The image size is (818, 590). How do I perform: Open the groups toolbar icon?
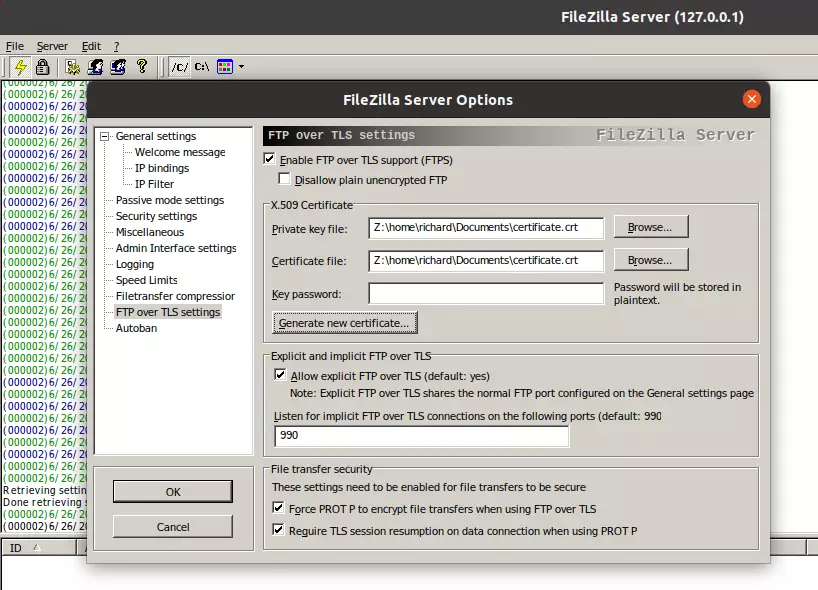pyautogui.click(x=118, y=67)
